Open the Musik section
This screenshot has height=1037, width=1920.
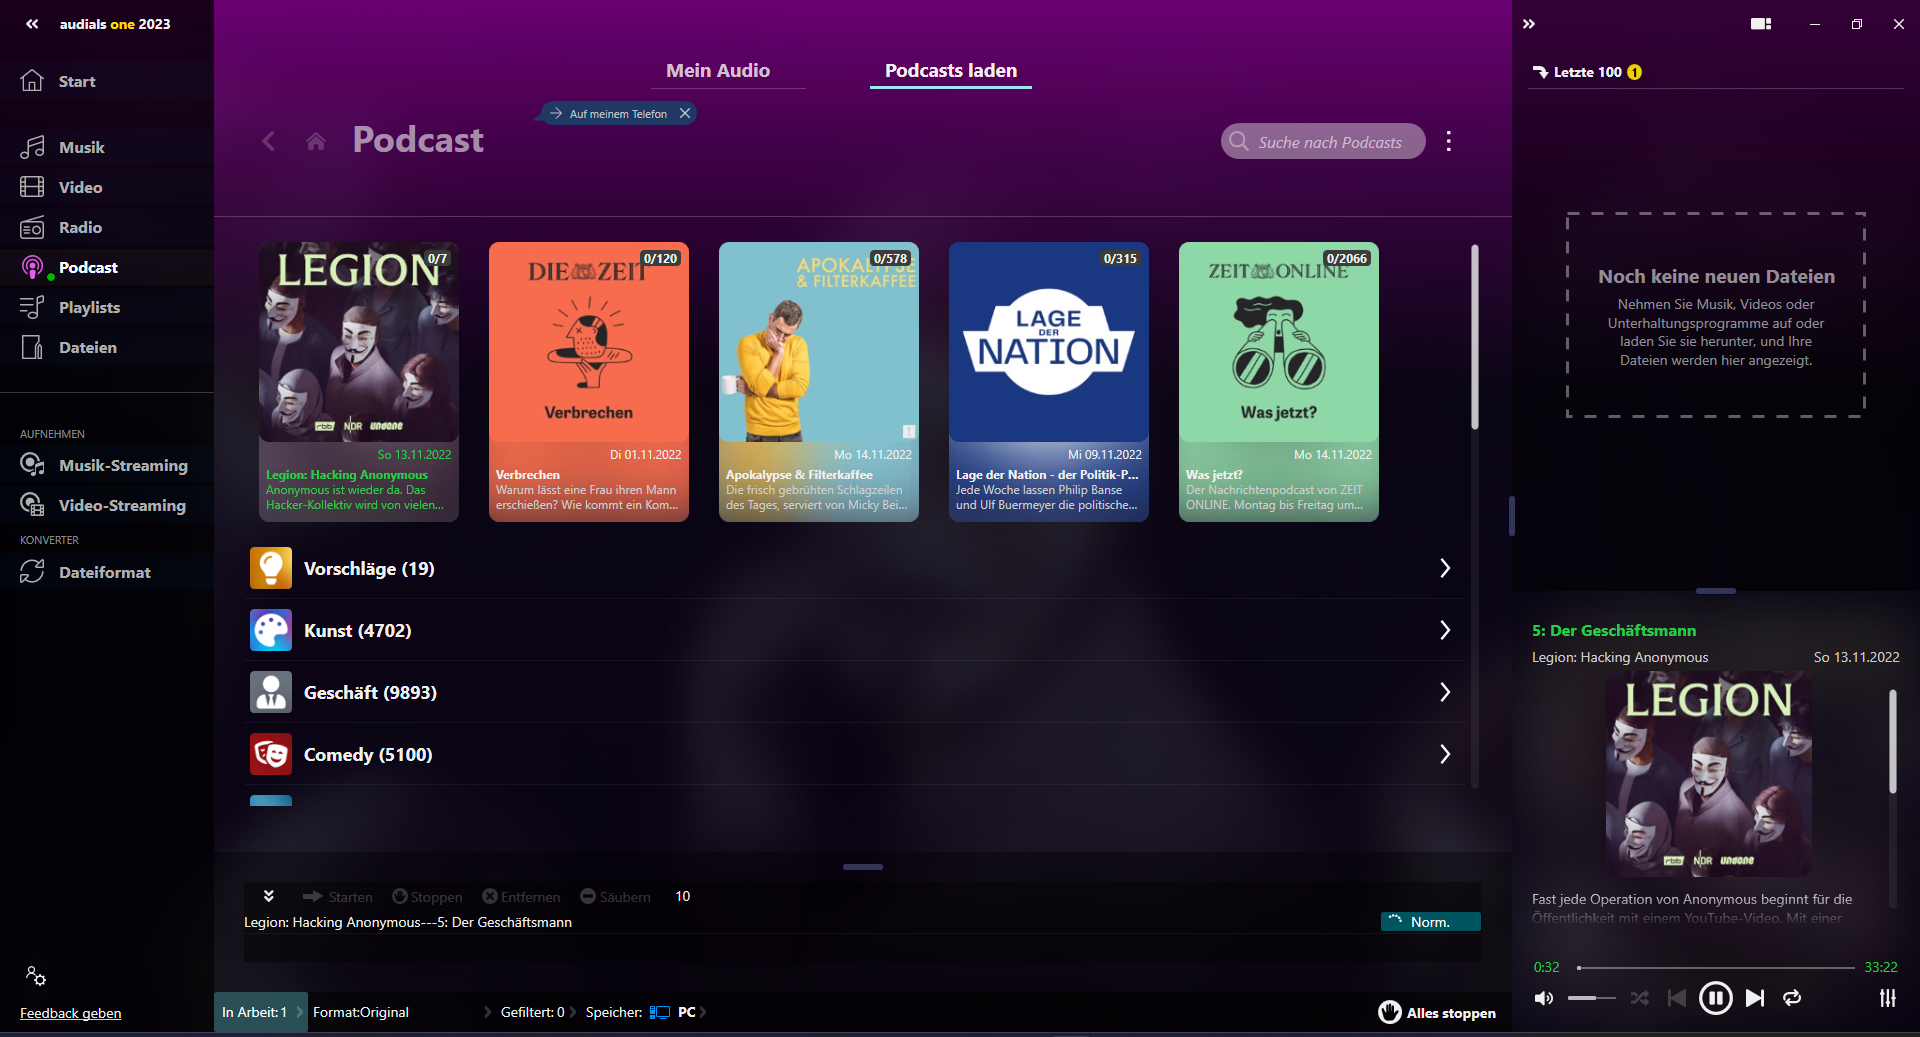coord(107,147)
